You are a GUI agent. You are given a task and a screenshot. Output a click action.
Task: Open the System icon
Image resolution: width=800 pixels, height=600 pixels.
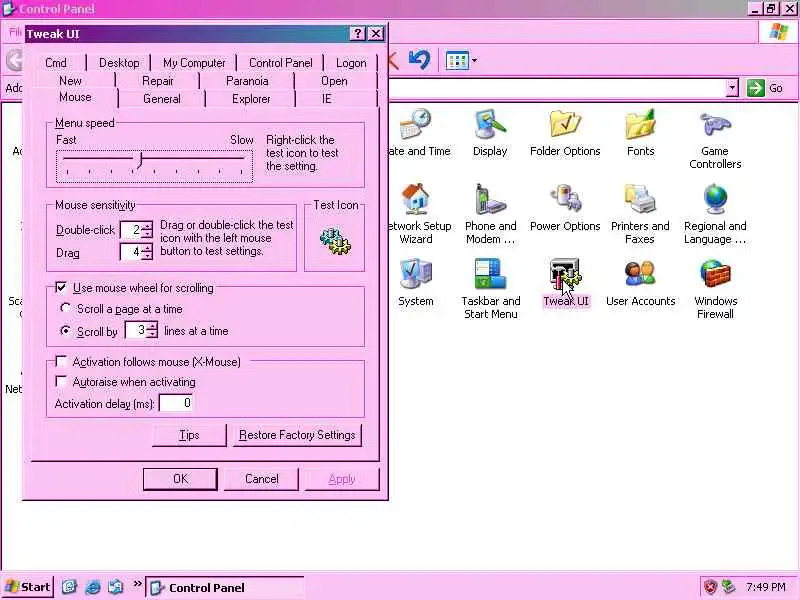416,274
